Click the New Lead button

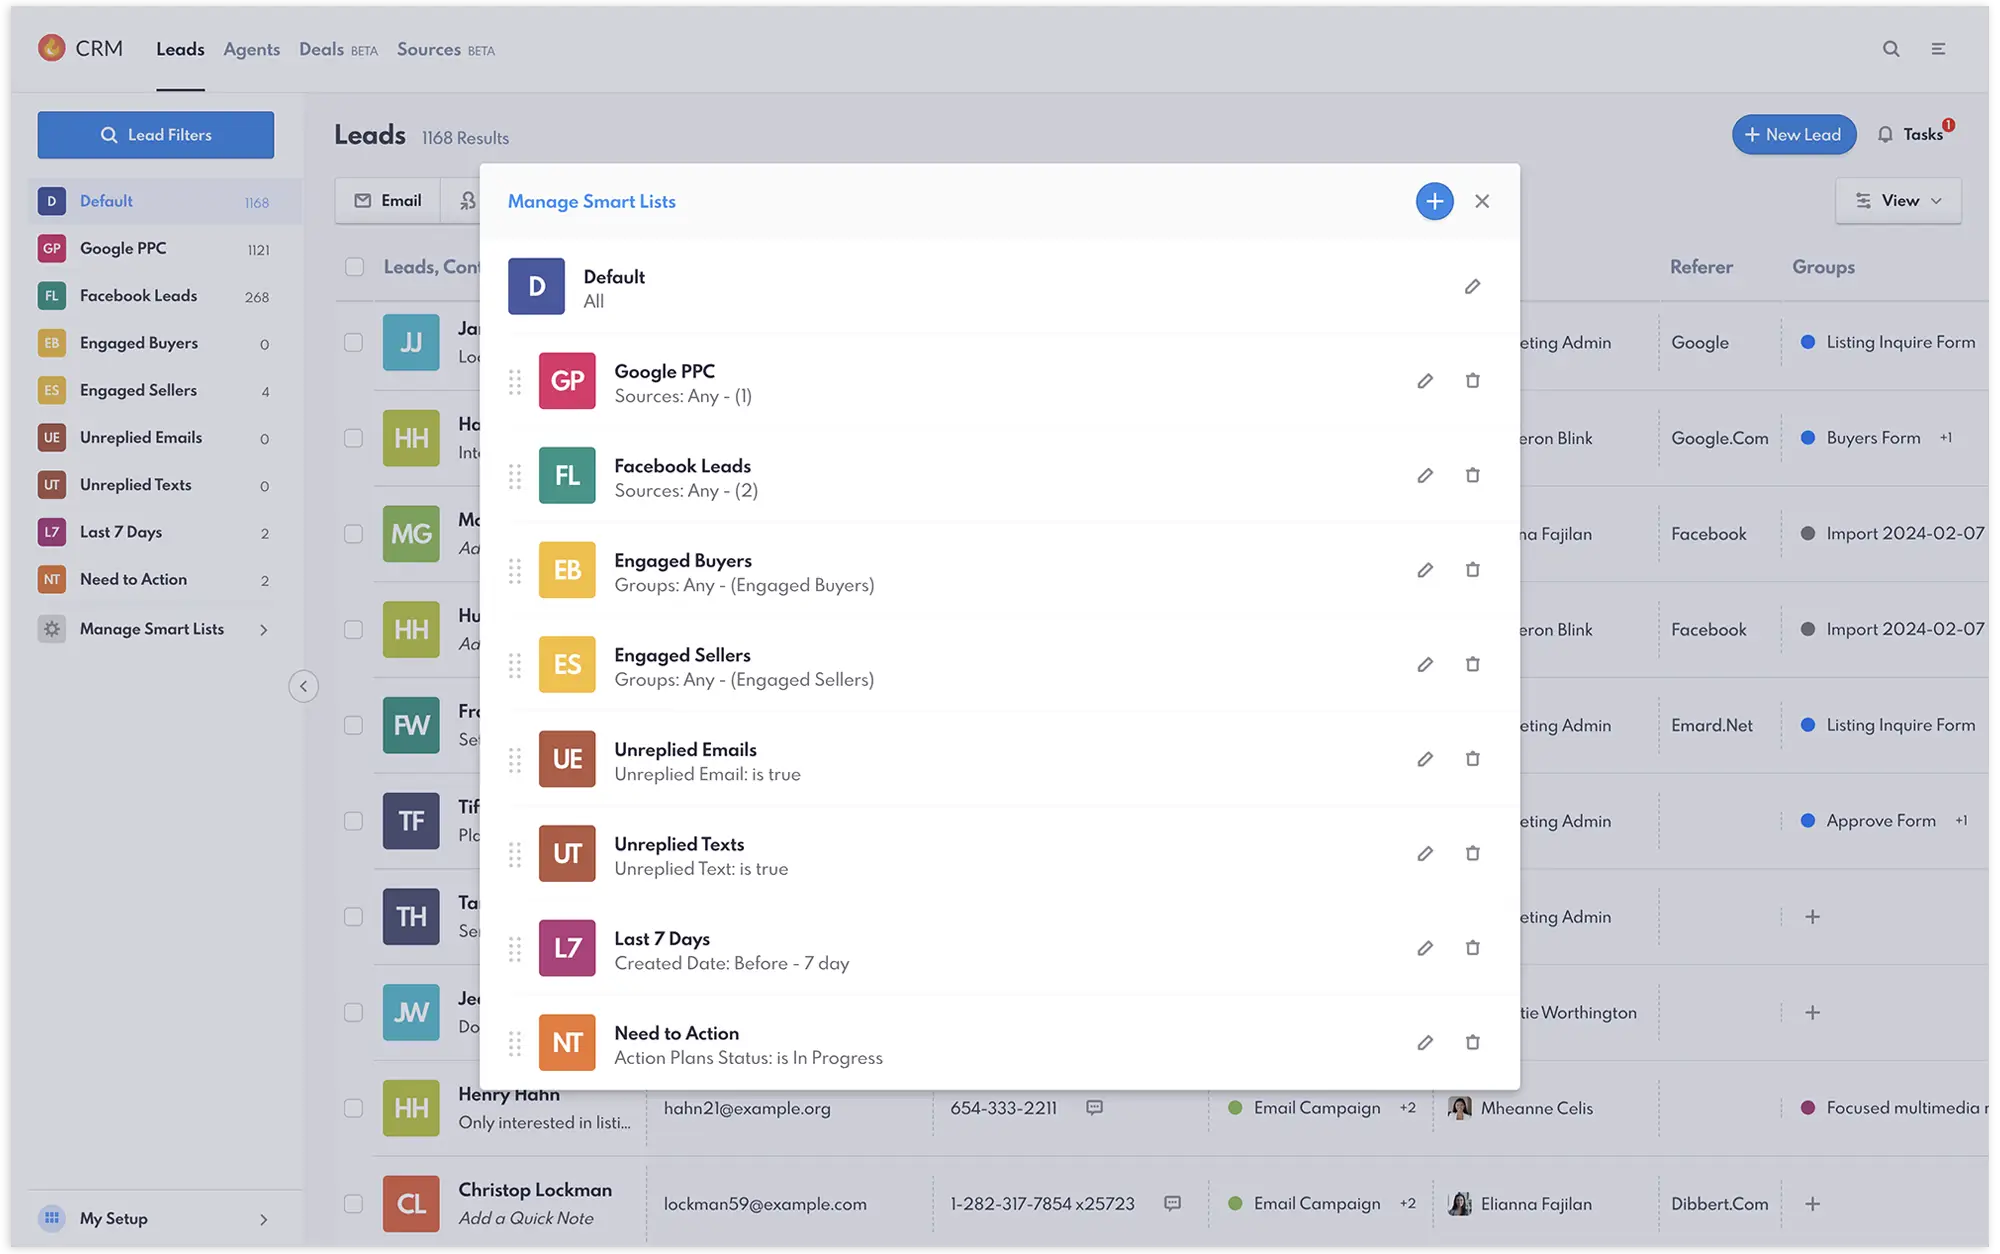pyautogui.click(x=1793, y=135)
